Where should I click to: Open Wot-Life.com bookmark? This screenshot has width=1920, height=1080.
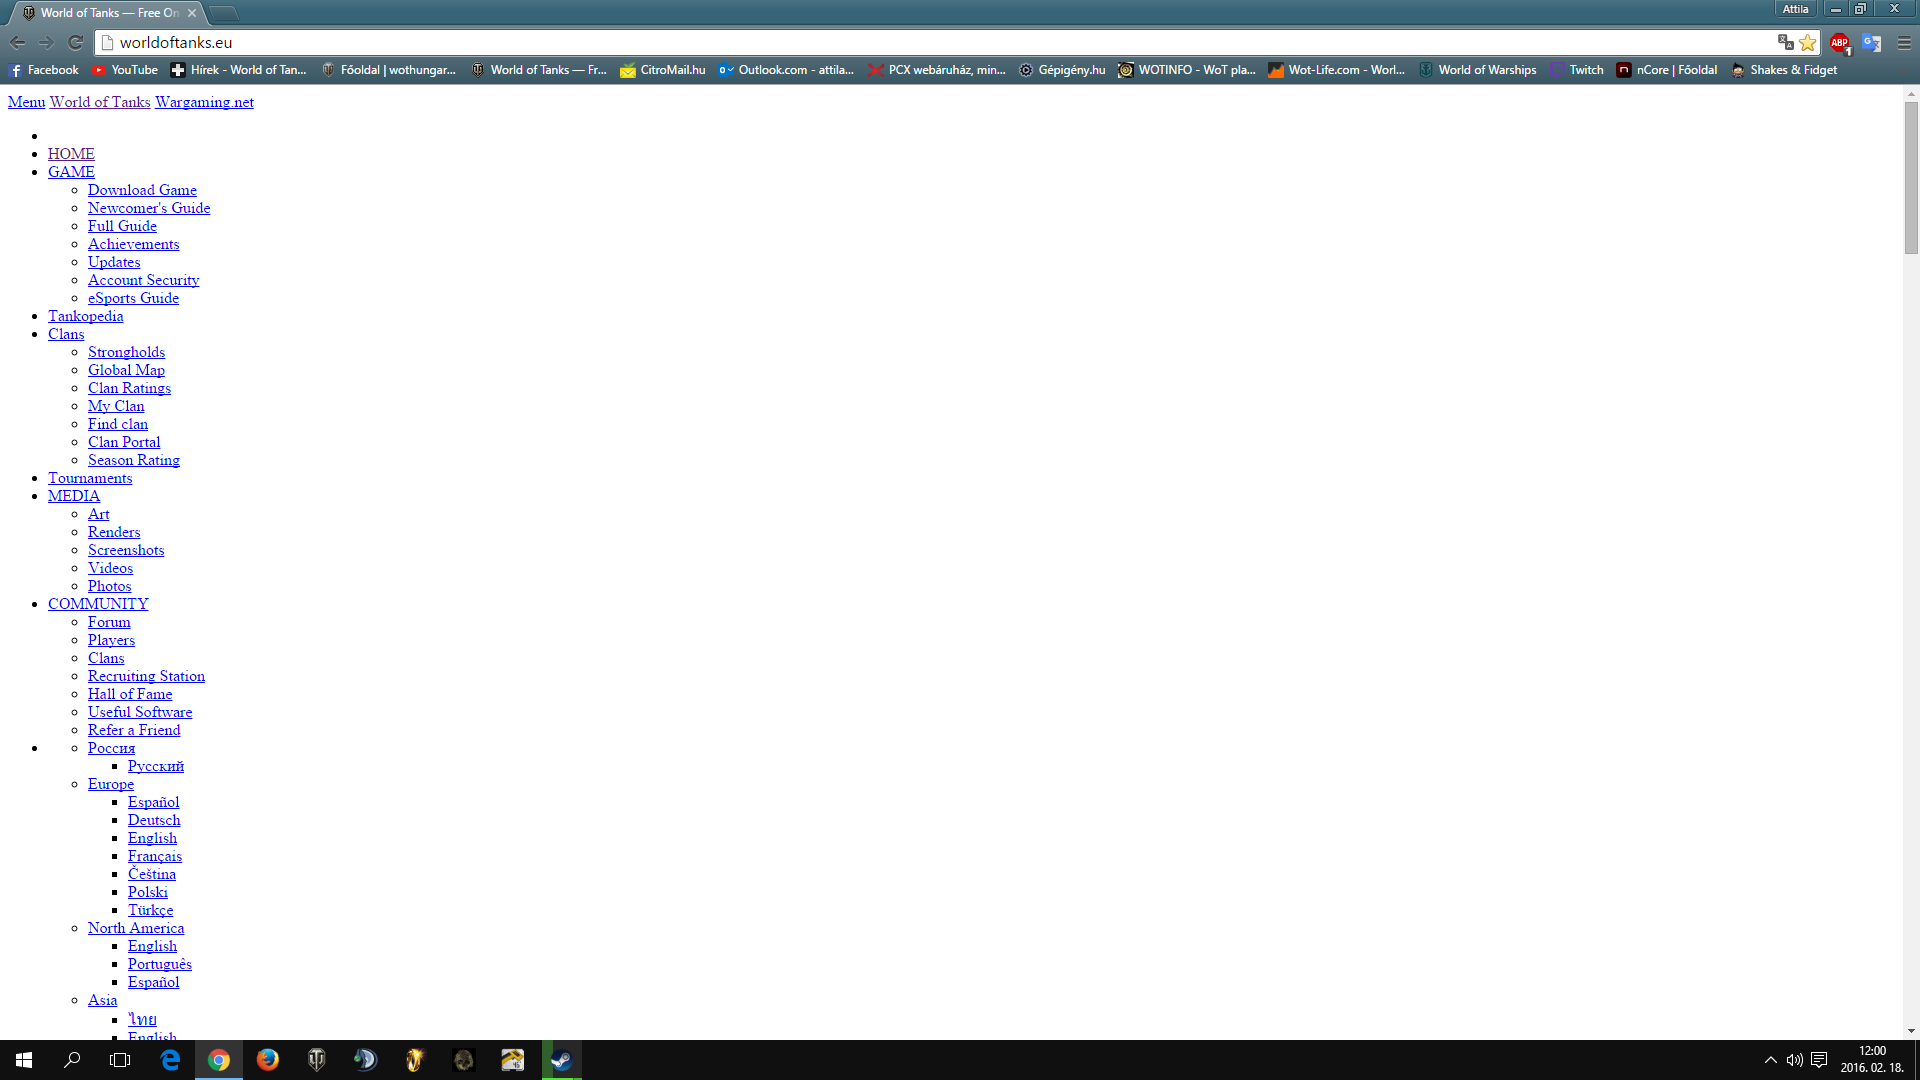pos(1337,70)
